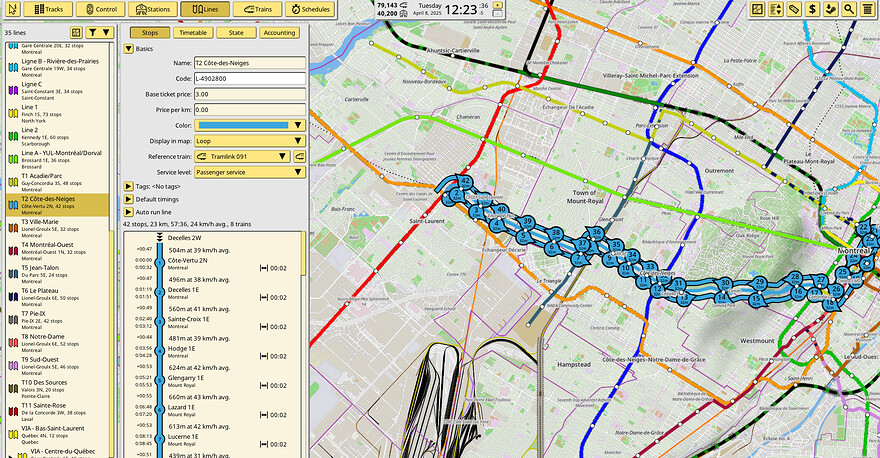Select T1 Acadie/Parc line
This screenshot has height=458, width=880.
(x=57, y=182)
